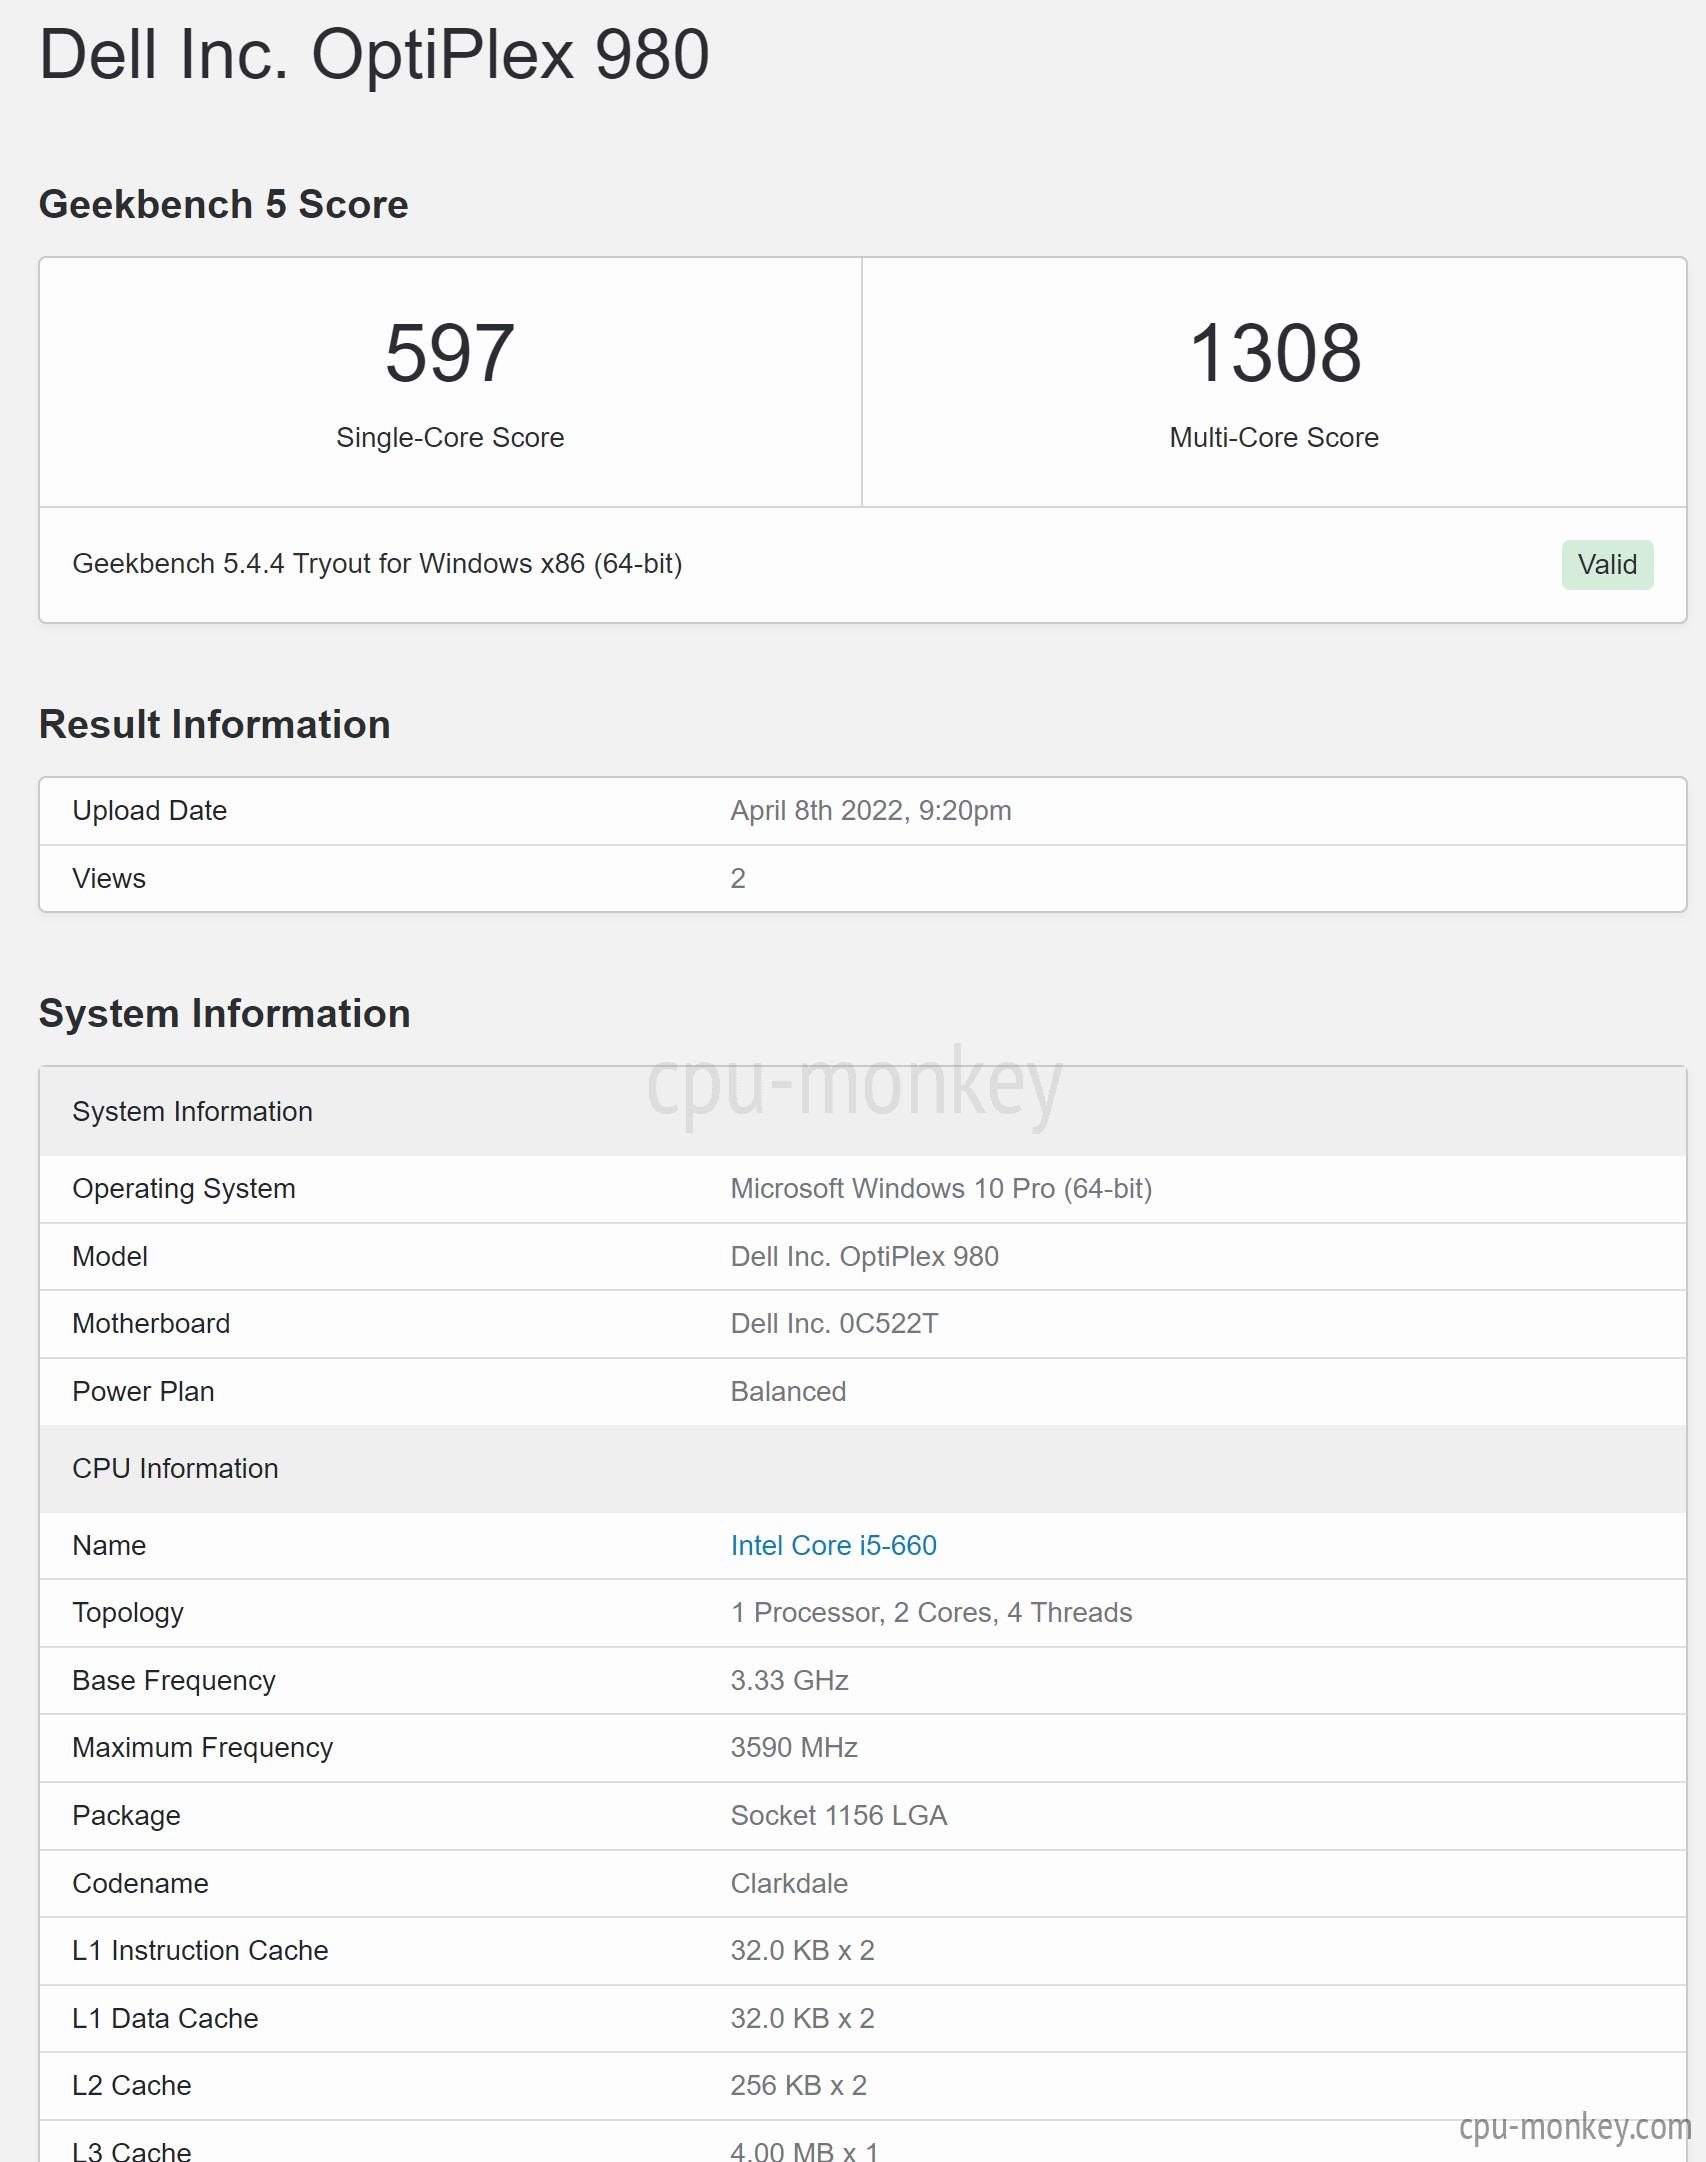Screen dimensions: 1706x2162
Task: Select the upload date April 8th 2022, 9:20pm
Action: tap(871, 810)
